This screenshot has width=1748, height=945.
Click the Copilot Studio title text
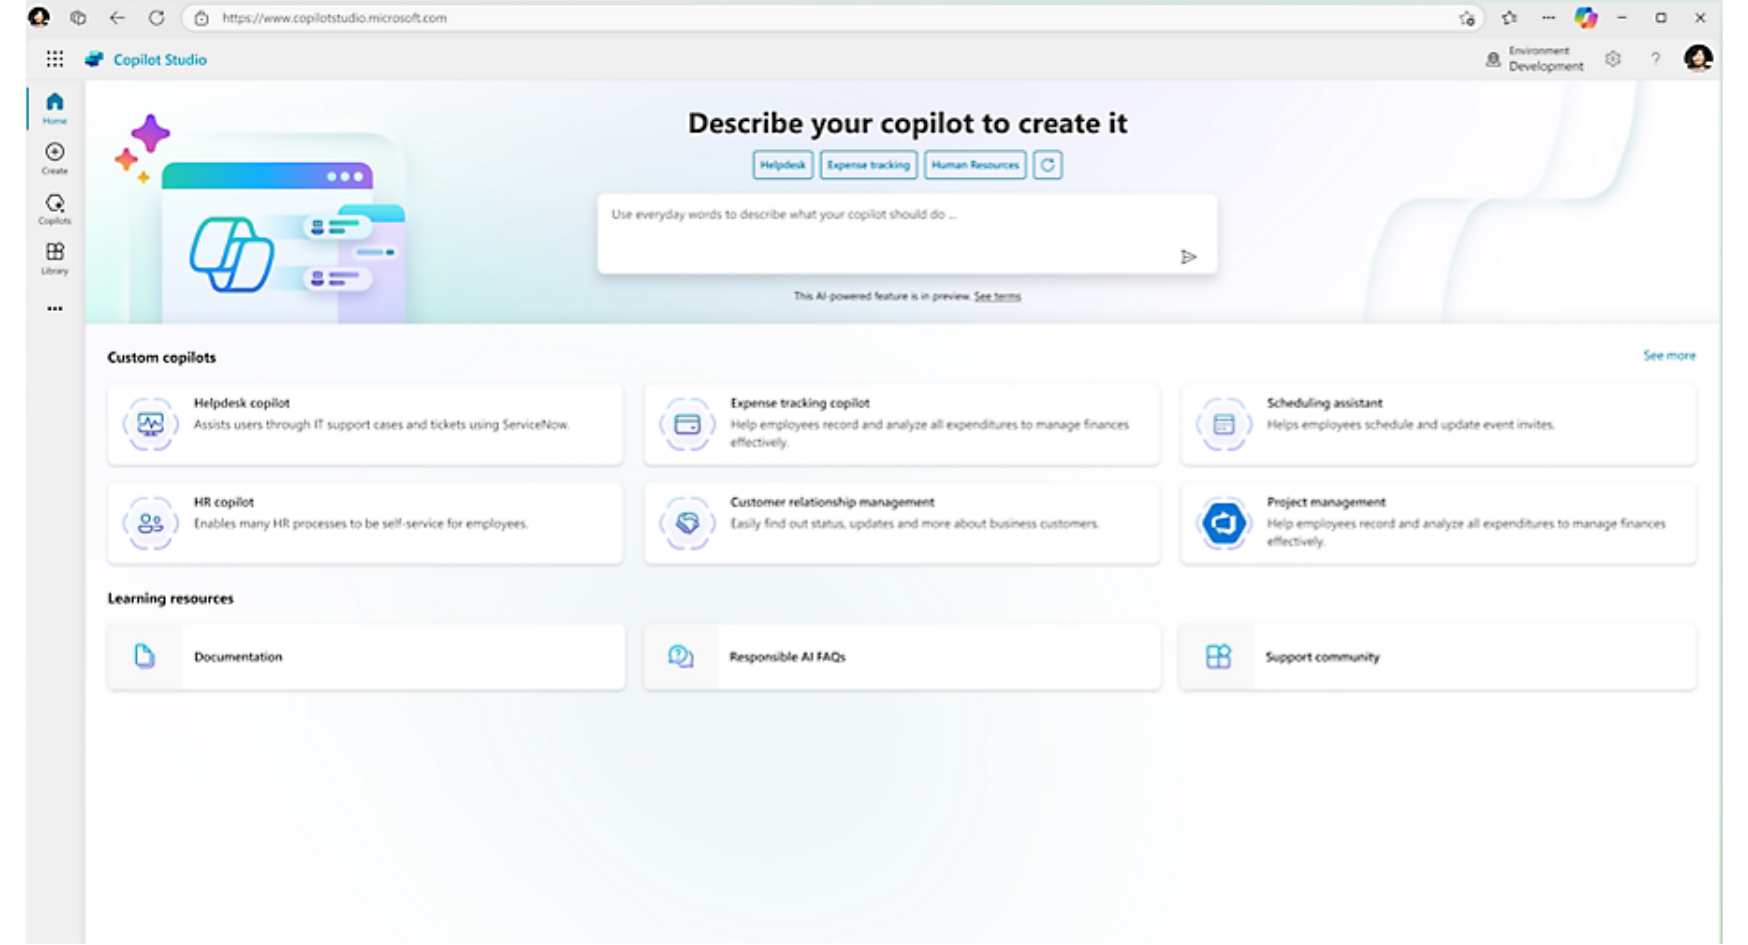160,60
